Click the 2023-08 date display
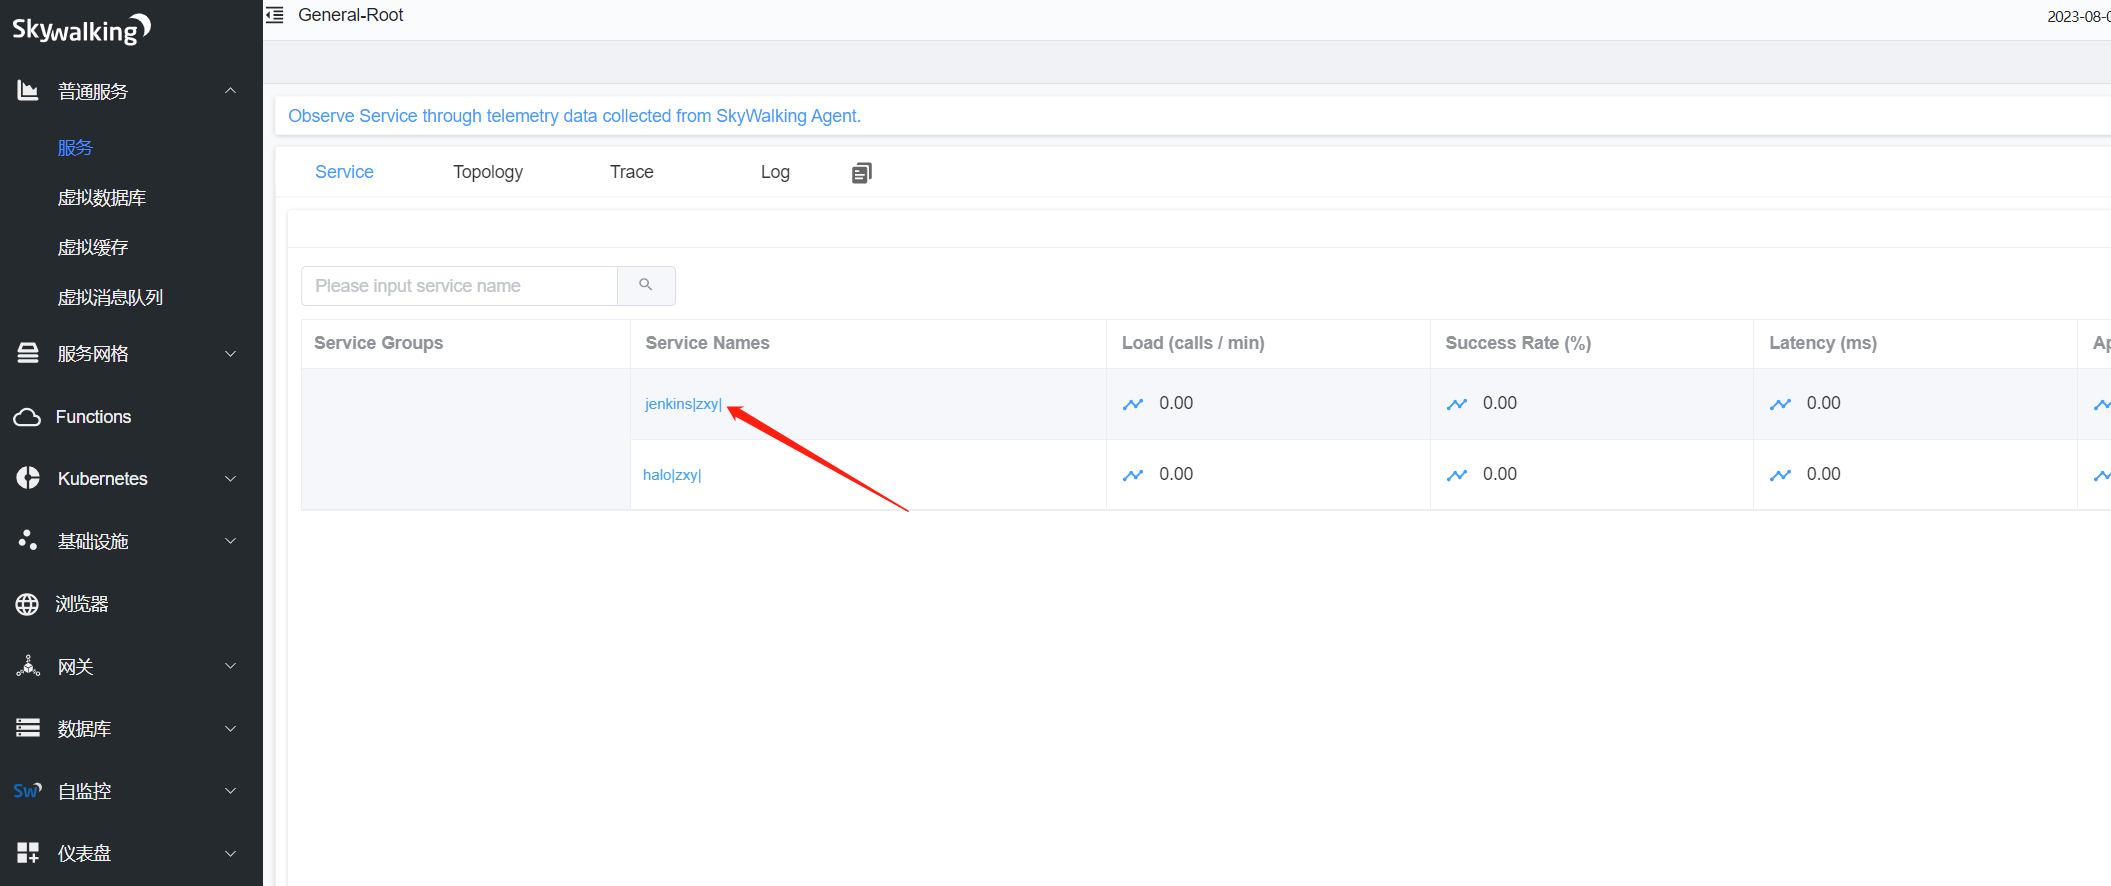The width and height of the screenshot is (2111, 886). pos(2078,16)
